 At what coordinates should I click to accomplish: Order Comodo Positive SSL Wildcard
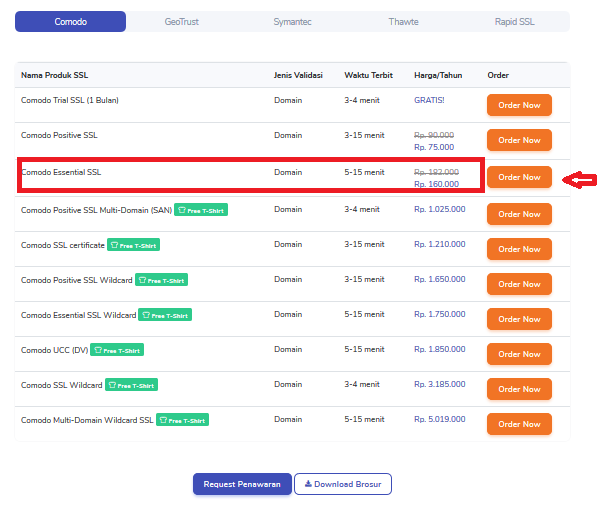click(x=519, y=284)
